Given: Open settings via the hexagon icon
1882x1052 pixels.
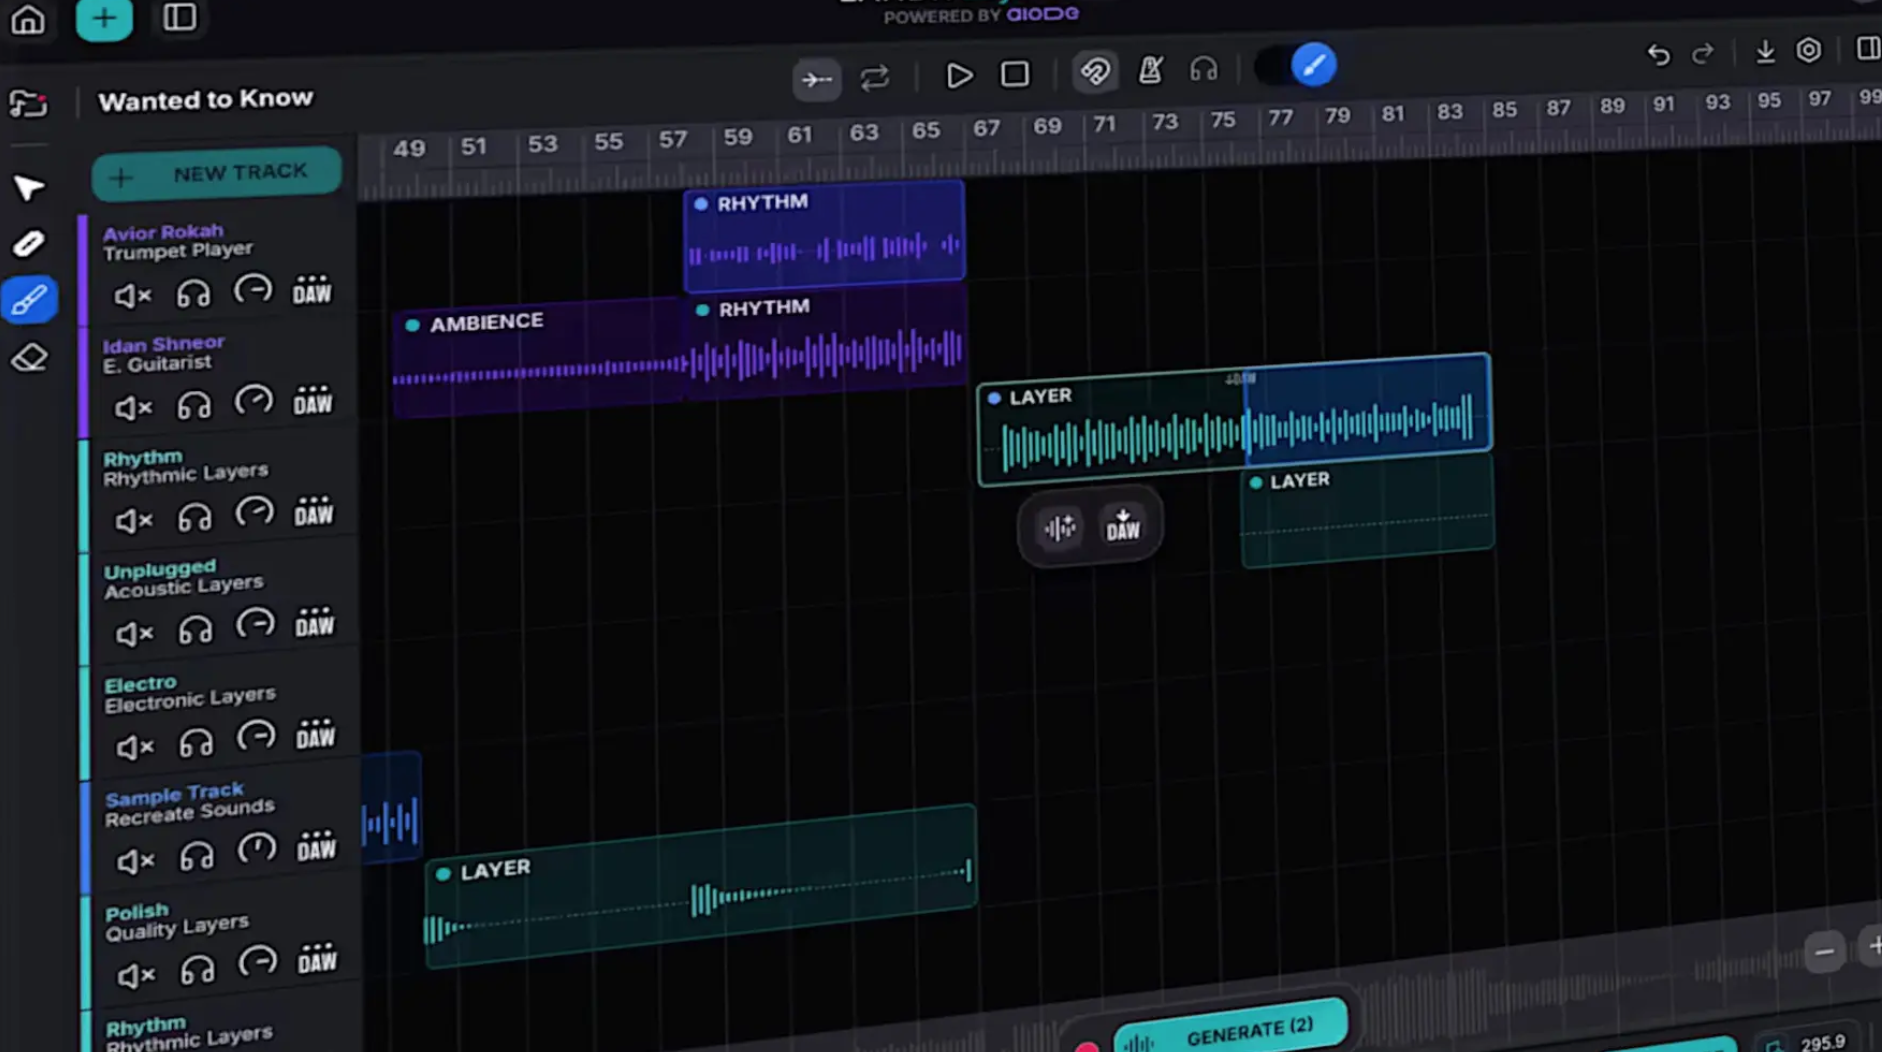Looking at the screenshot, I should [x=1809, y=50].
